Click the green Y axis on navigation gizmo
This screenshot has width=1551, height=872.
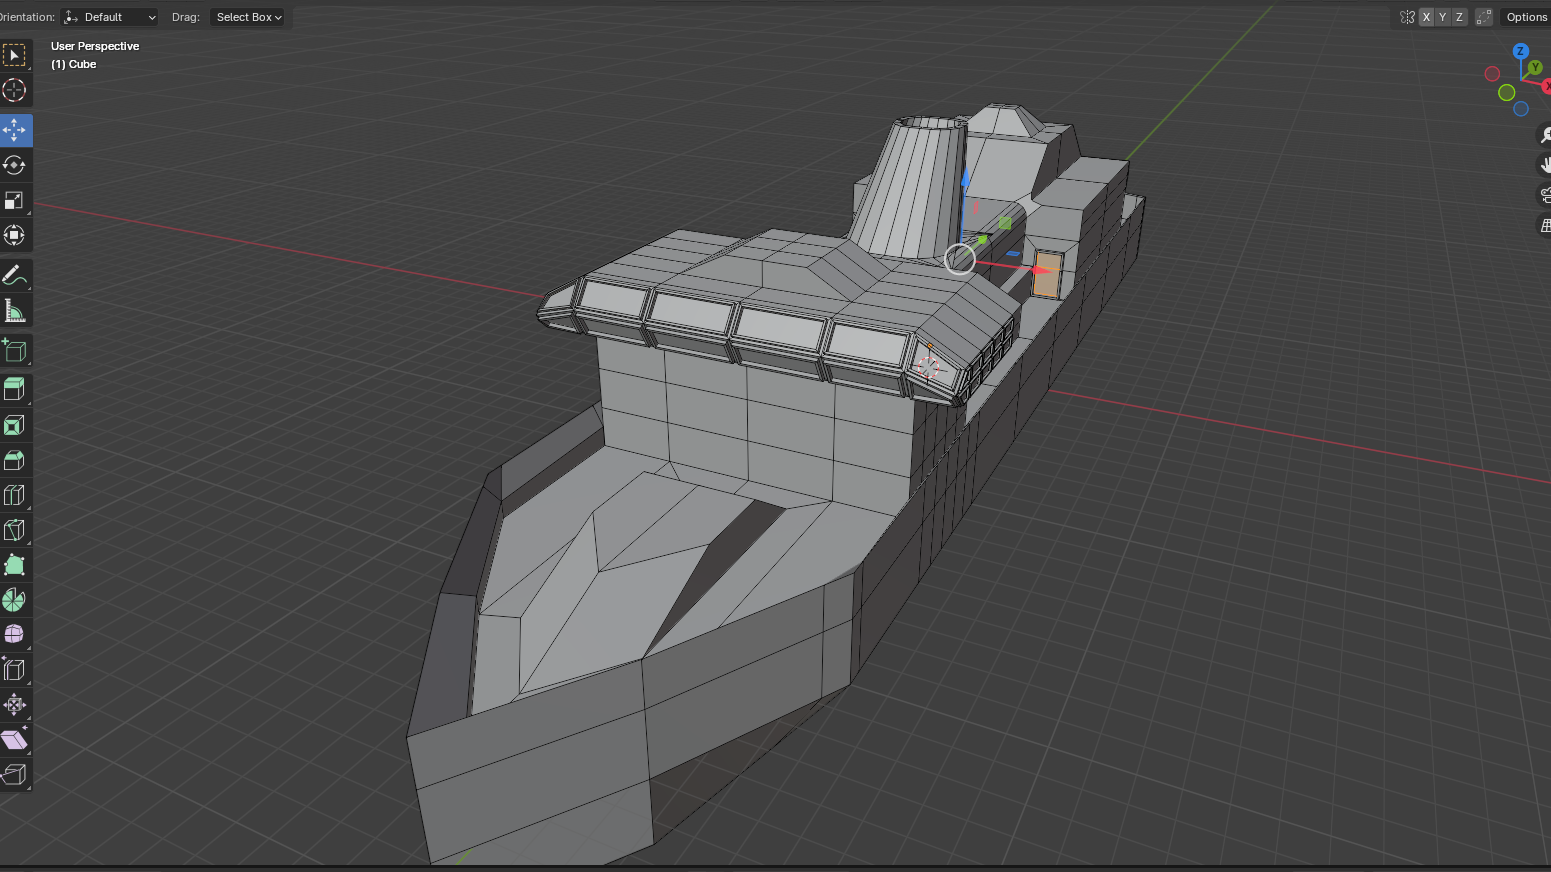click(1535, 68)
